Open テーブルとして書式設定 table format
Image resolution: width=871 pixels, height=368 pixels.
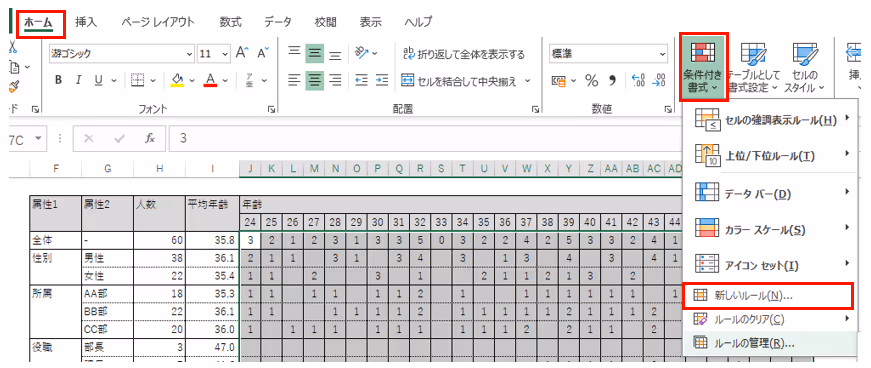pos(754,67)
